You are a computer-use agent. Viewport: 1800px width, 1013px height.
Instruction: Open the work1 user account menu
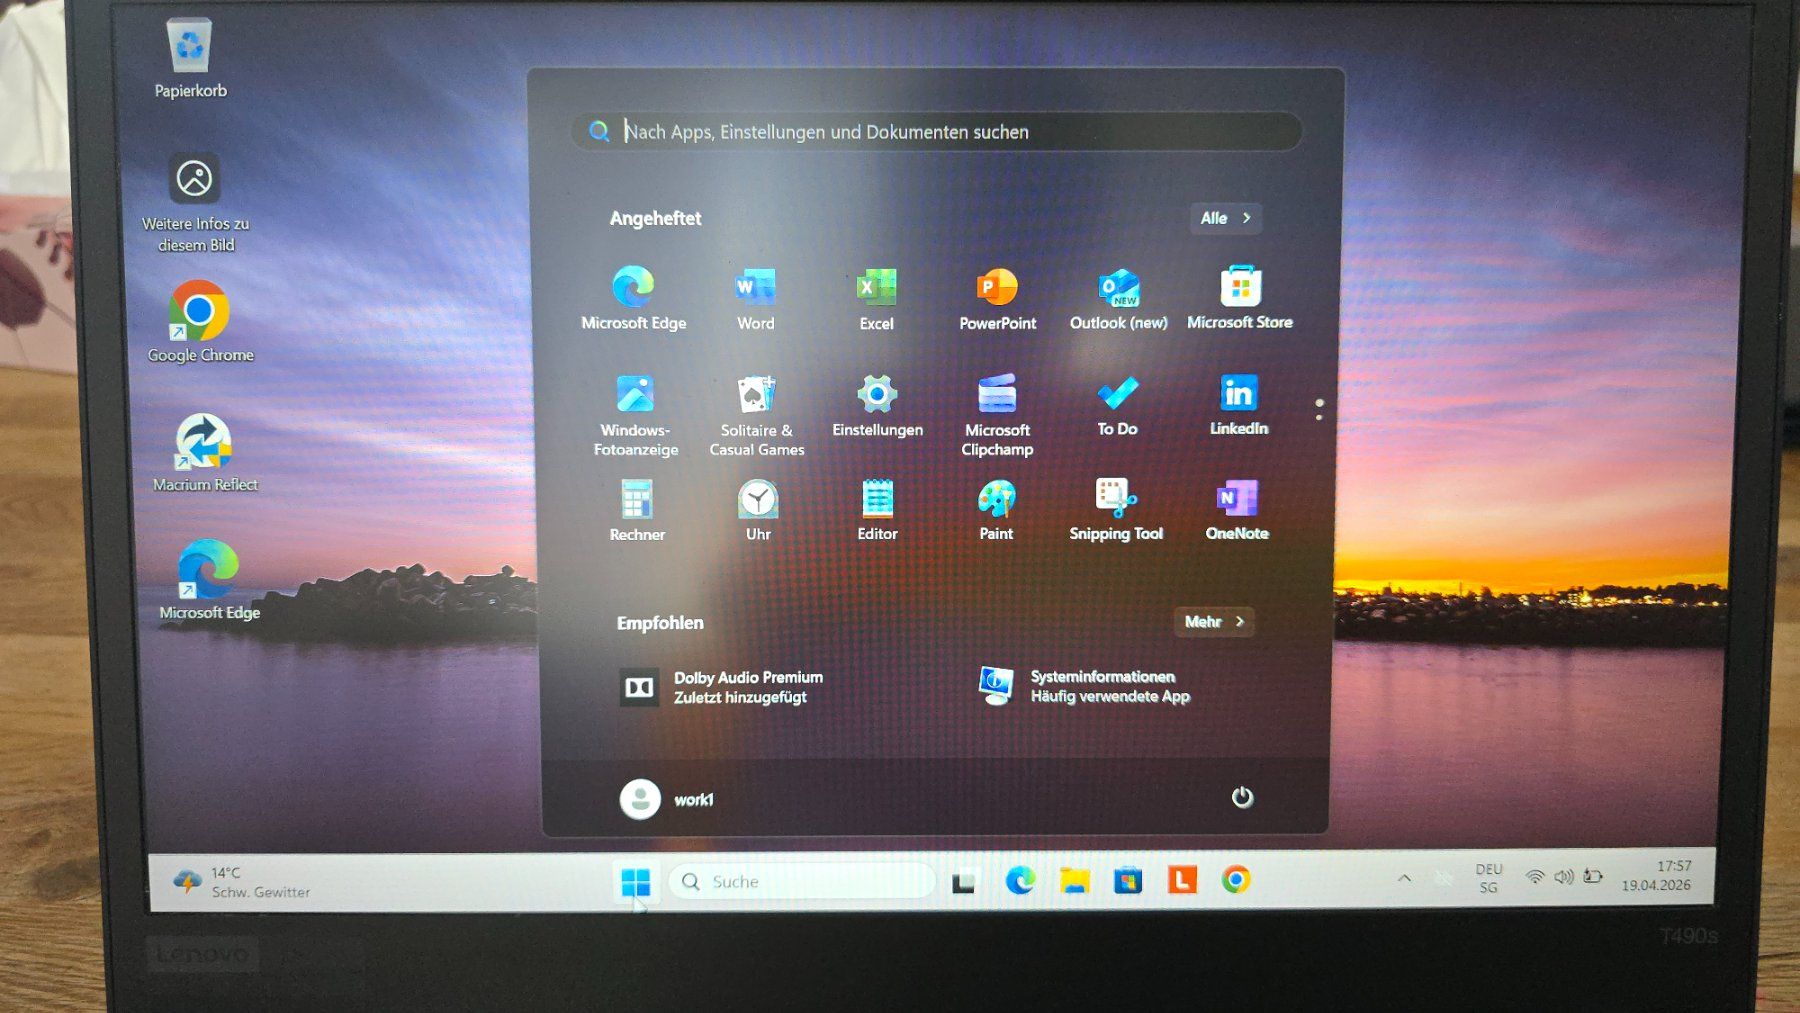pyautogui.click(x=666, y=799)
